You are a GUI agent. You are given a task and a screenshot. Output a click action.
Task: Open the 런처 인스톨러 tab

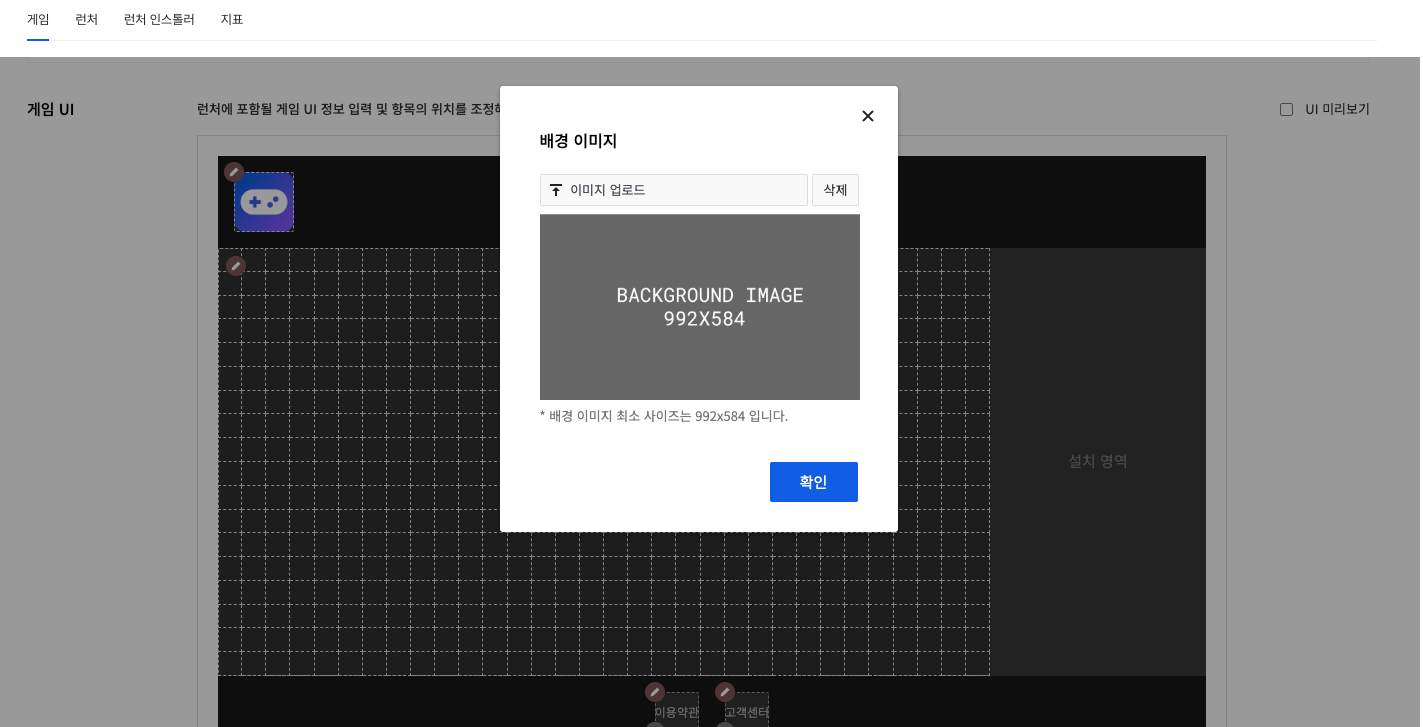[159, 19]
